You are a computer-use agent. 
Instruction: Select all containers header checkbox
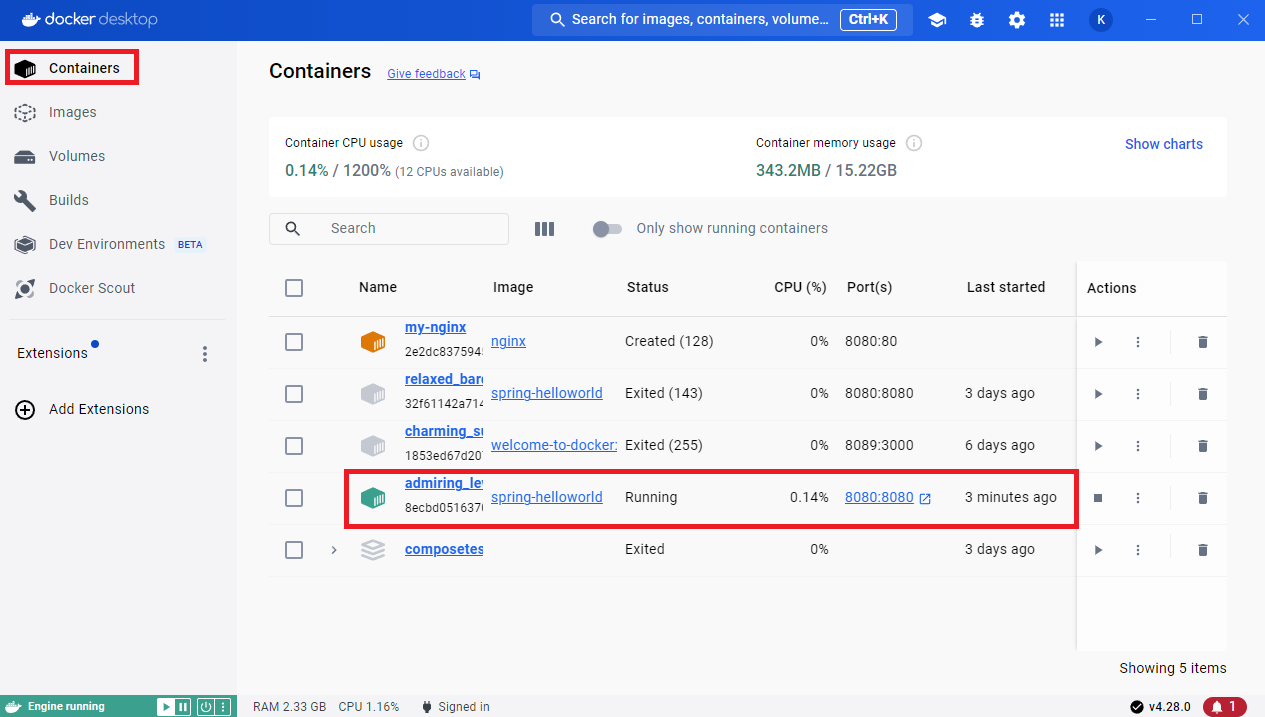[294, 288]
